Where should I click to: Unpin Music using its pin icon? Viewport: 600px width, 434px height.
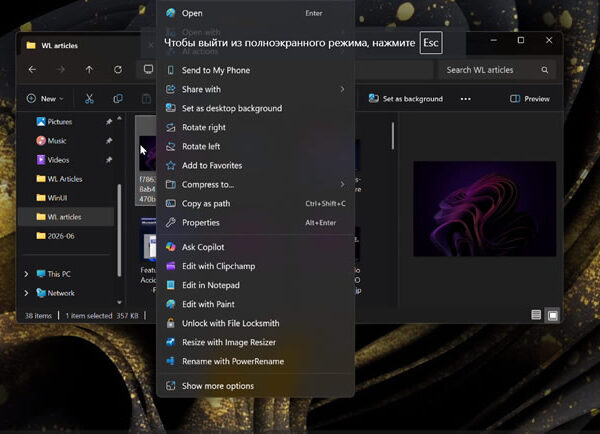[109, 141]
